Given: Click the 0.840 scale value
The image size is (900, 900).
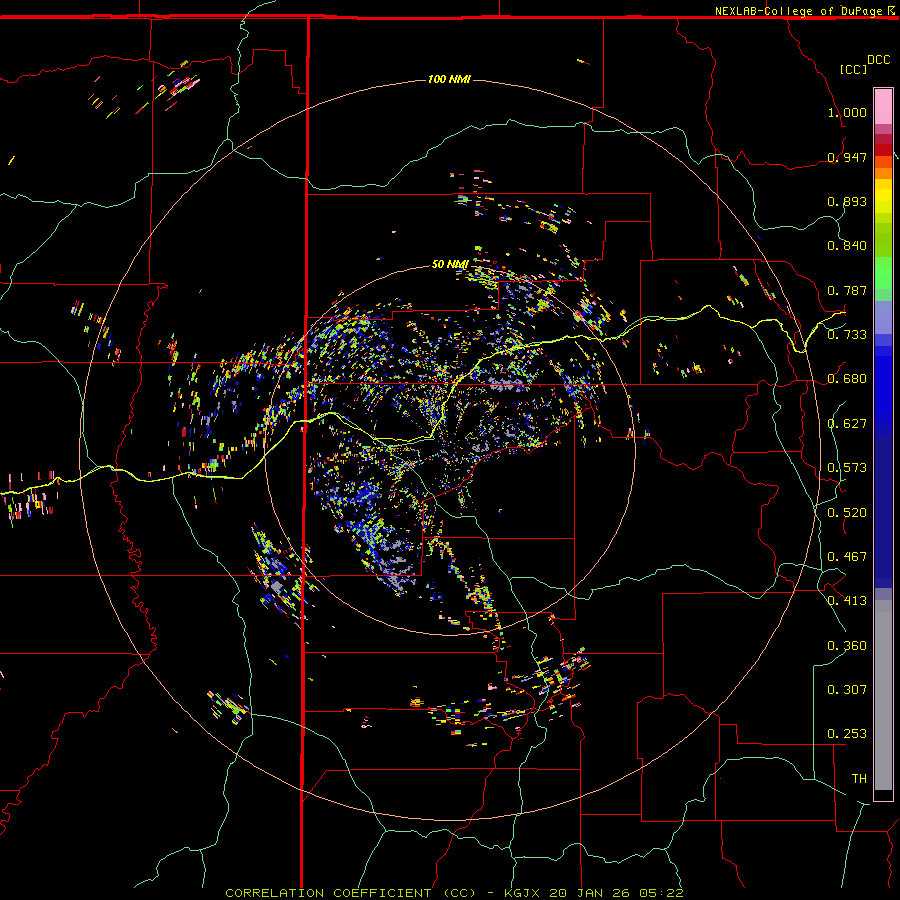Looking at the screenshot, I should (847, 246).
